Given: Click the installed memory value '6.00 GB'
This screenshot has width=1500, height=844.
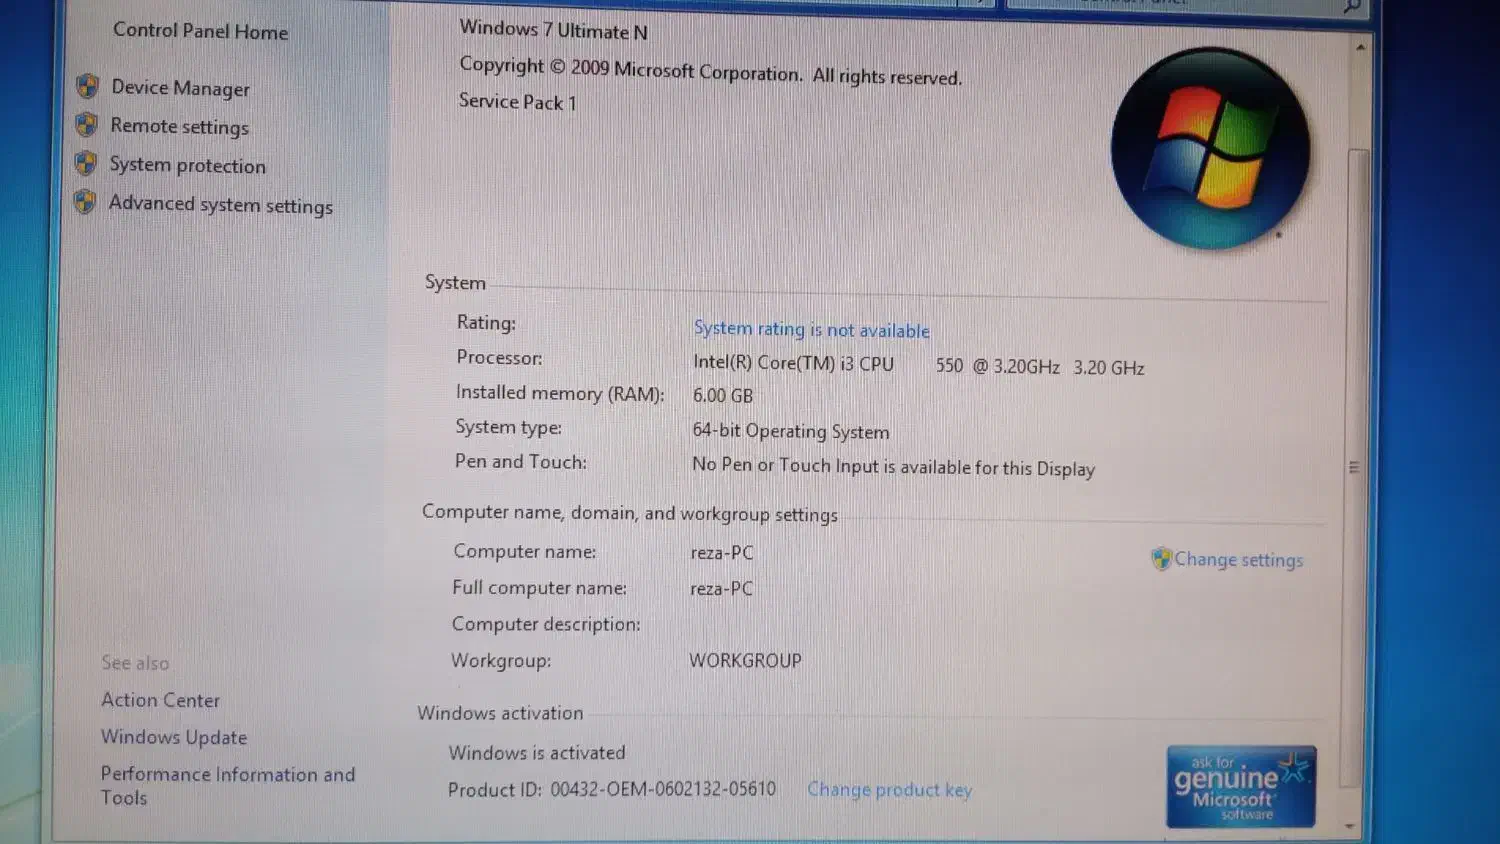Looking at the screenshot, I should (x=723, y=396).
